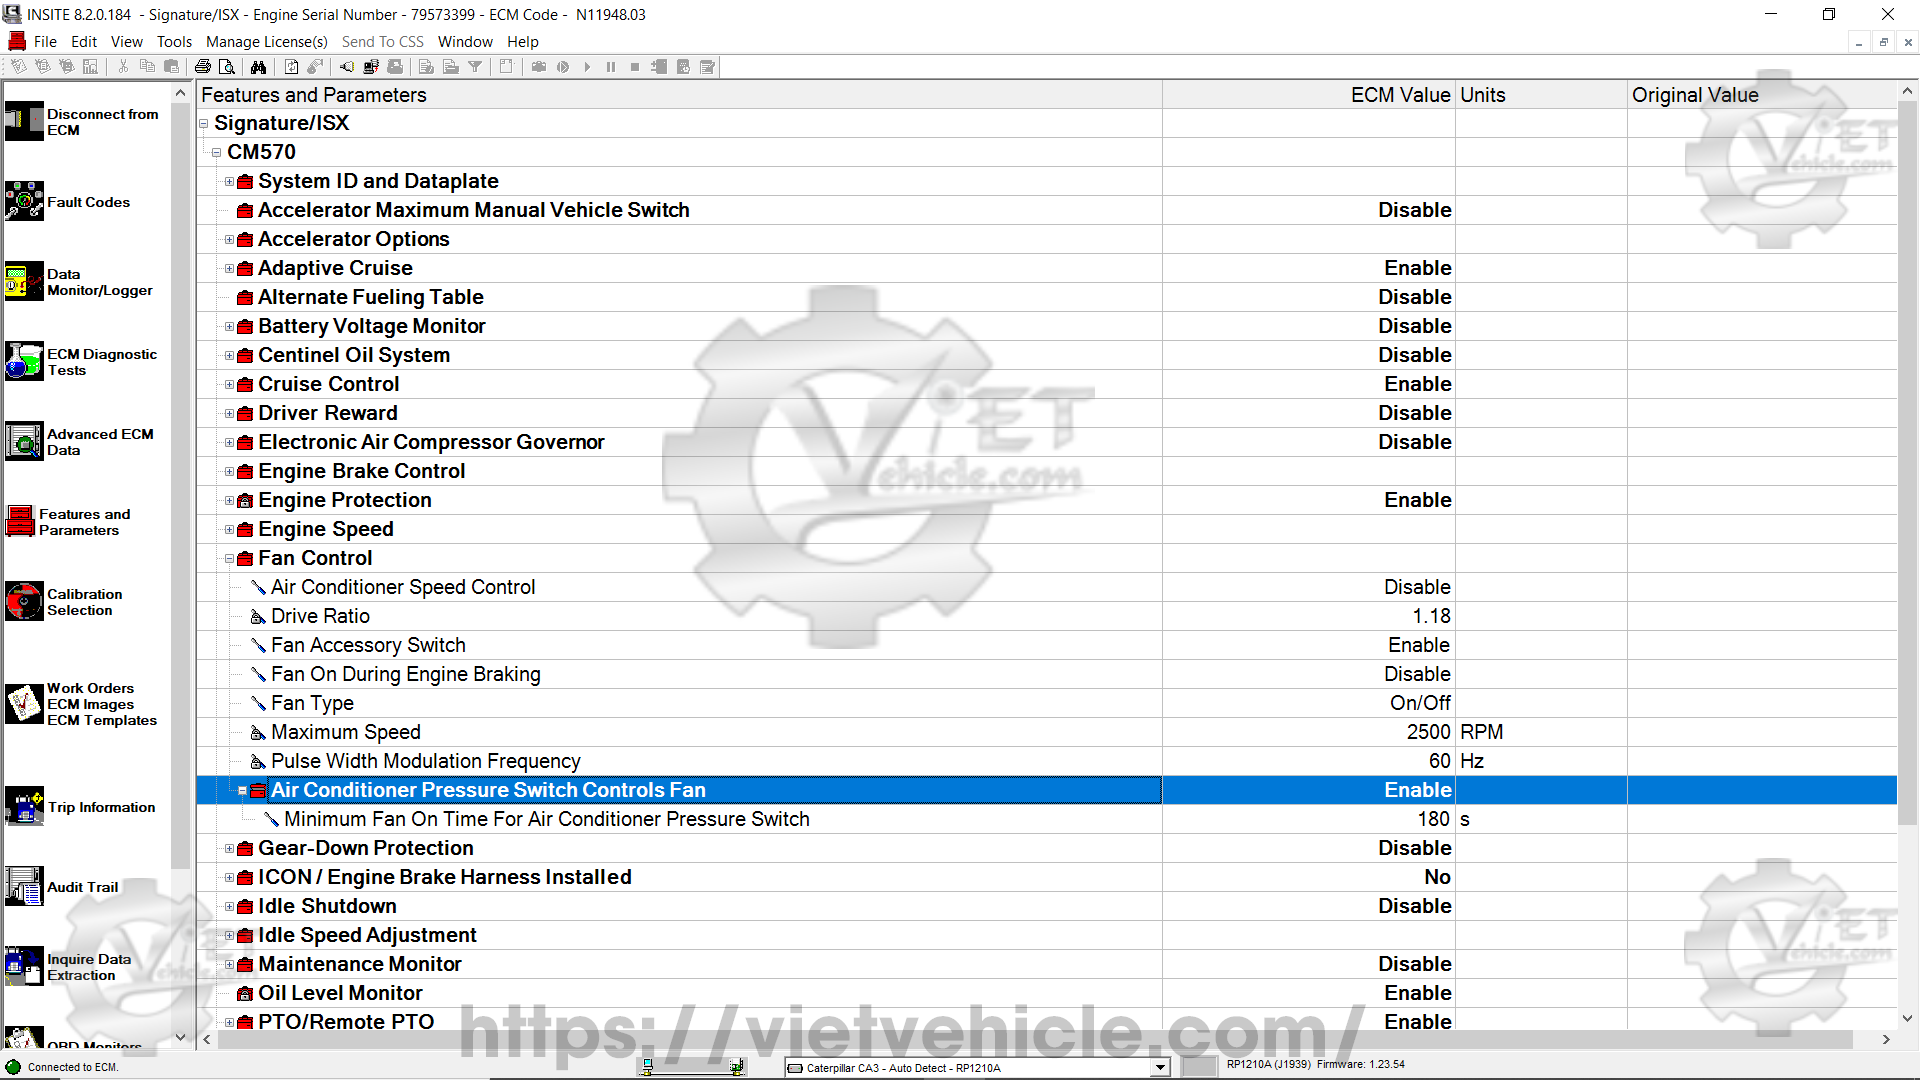
Task: Expand the Idle Shutdown tree node
Action: pos(229,907)
